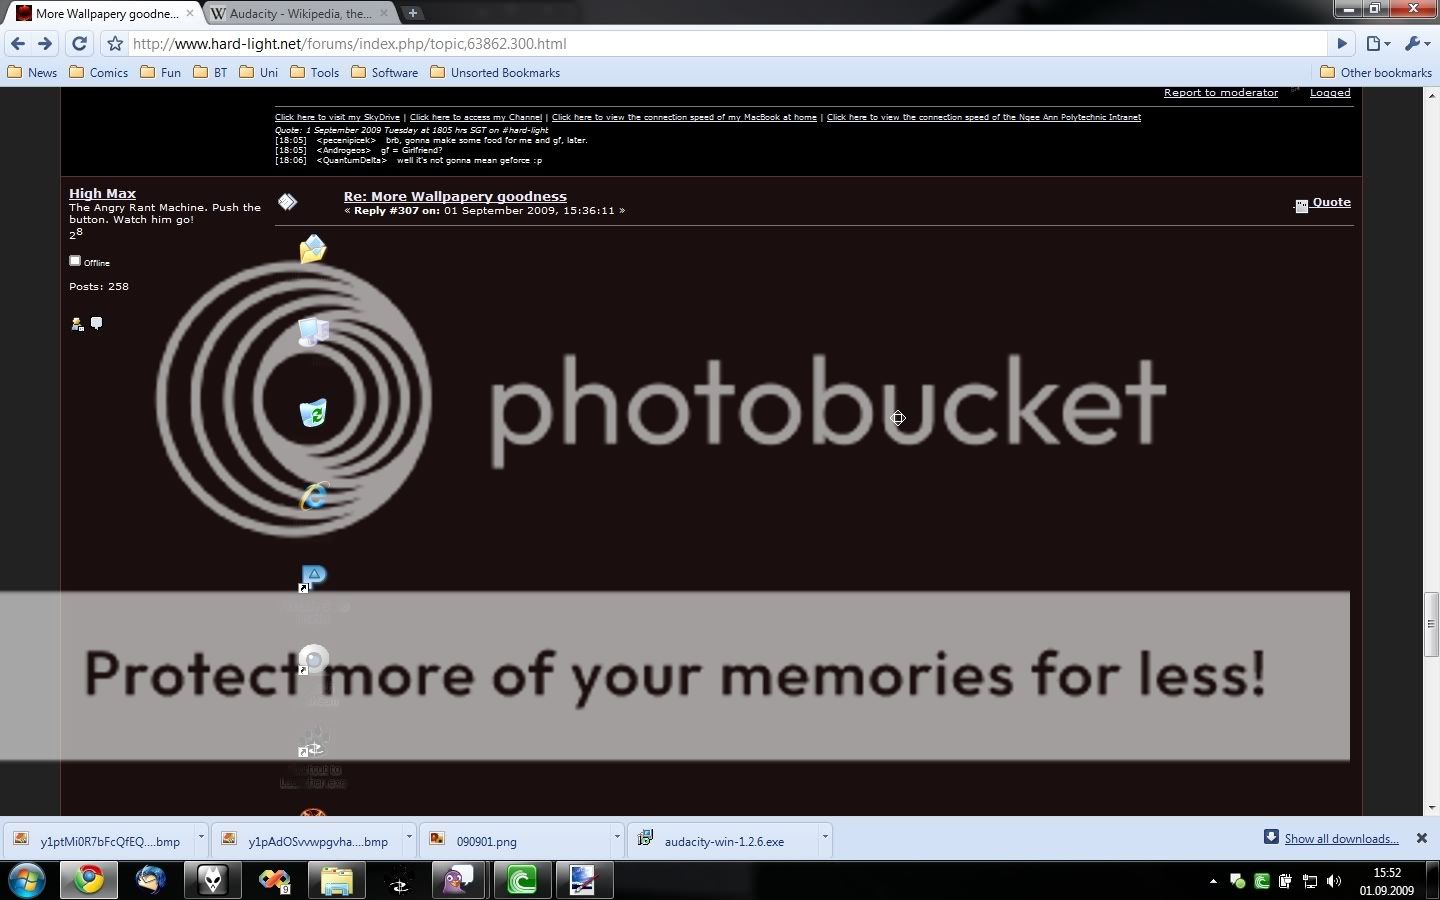Open the Windows Start menu
Viewport: 1440px width, 900px height.
pyautogui.click(x=26, y=880)
